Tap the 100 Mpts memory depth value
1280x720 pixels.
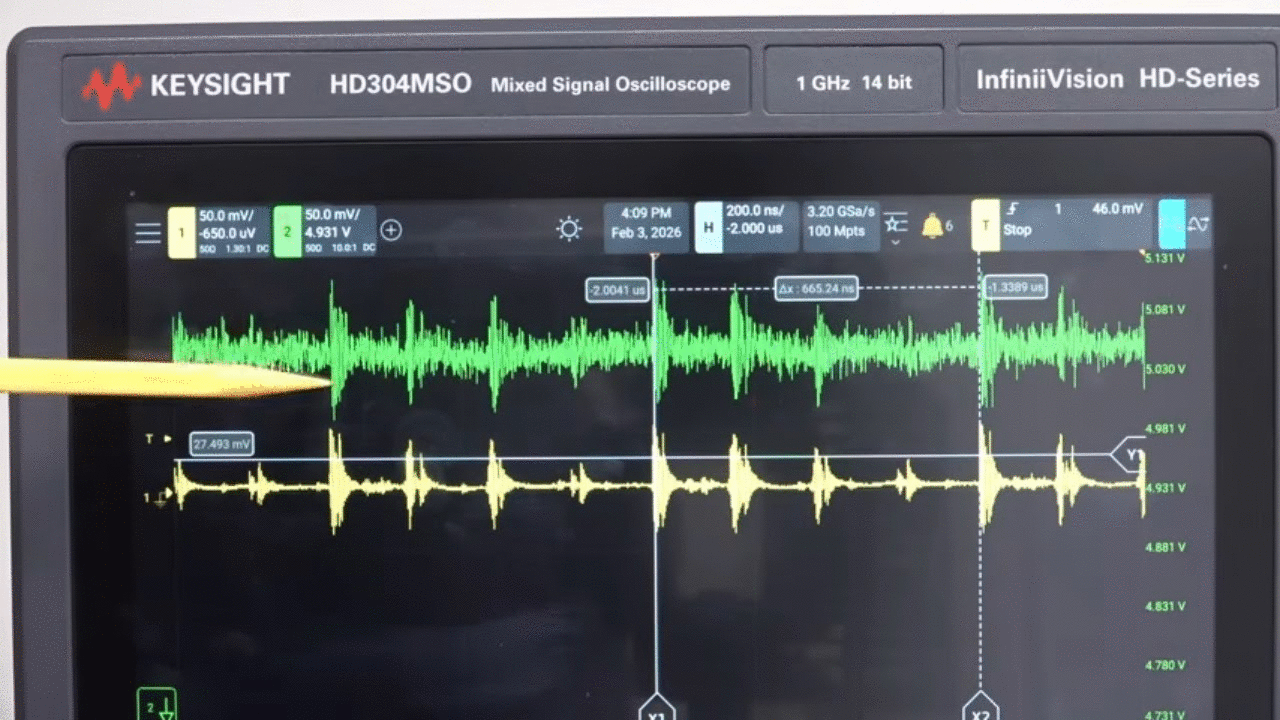[835, 232]
